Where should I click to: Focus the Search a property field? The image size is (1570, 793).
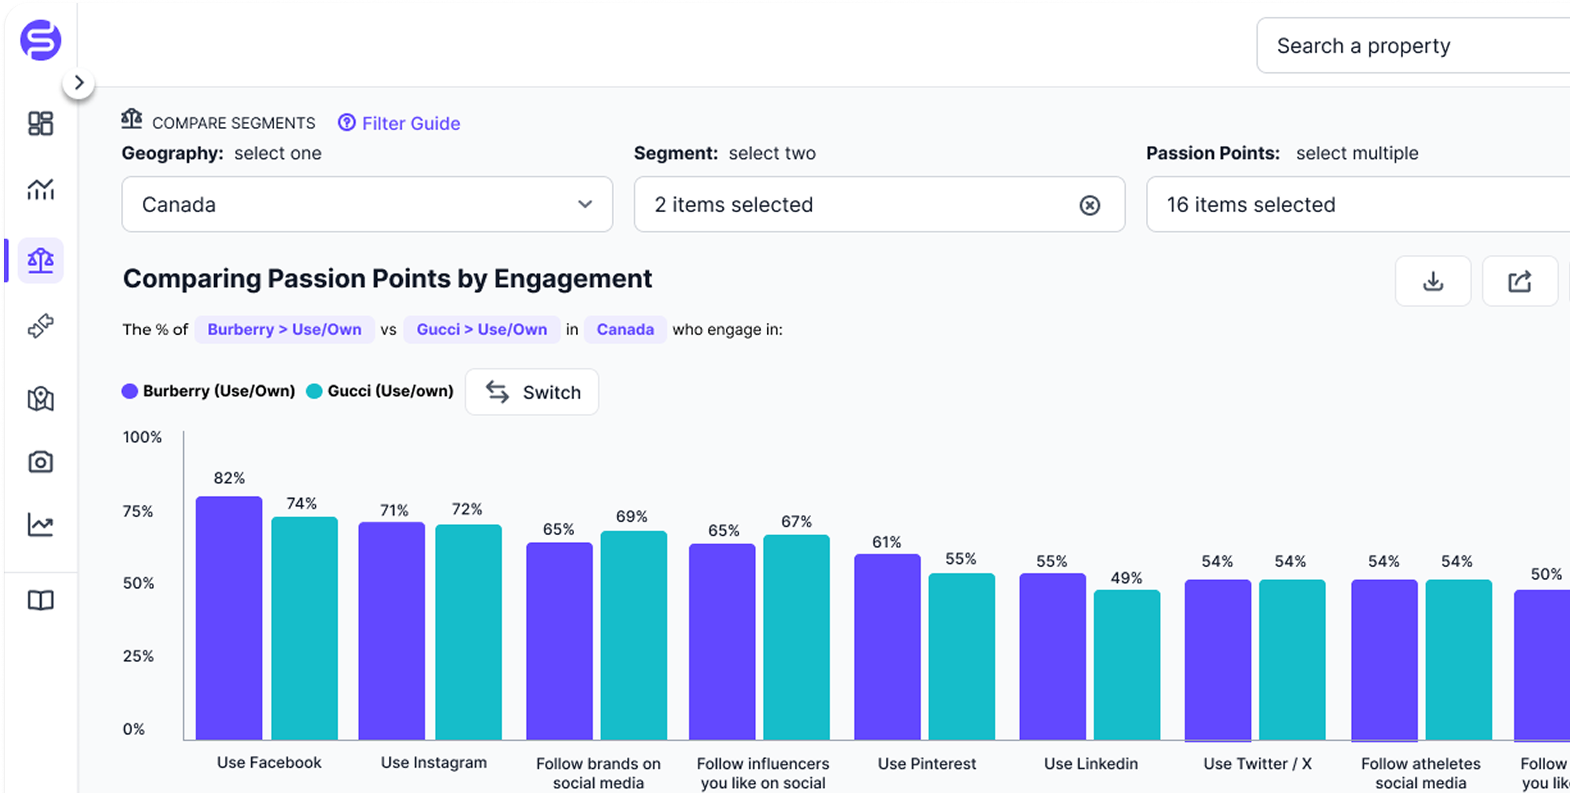point(1413,45)
